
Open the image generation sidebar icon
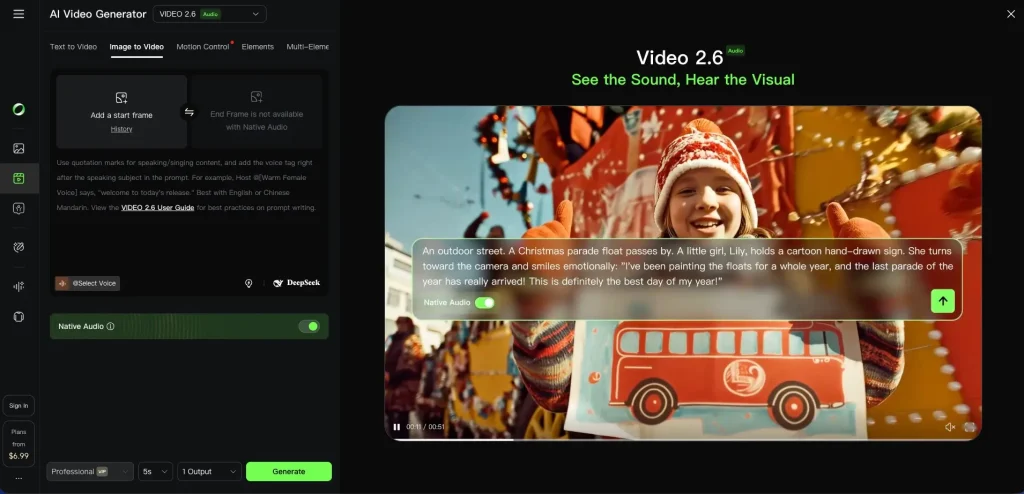tap(18, 148)
